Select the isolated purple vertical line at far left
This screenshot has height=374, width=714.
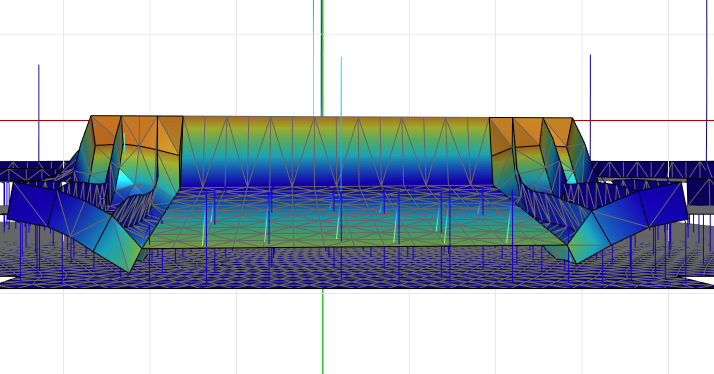pos(39,113)
